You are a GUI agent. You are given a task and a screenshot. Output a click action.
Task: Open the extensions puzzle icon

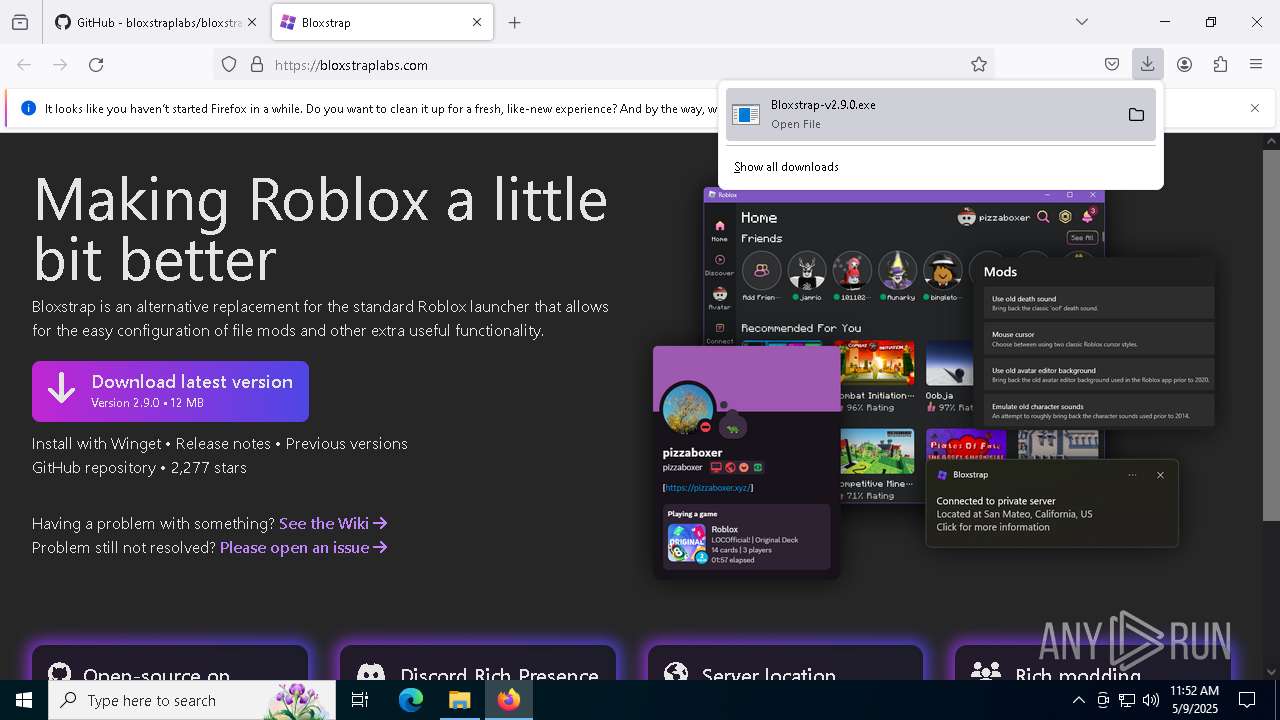pos(1220,65)
